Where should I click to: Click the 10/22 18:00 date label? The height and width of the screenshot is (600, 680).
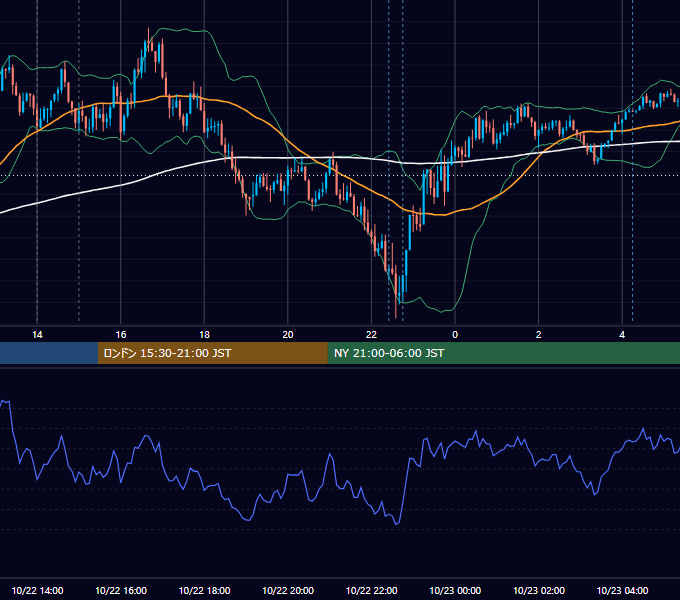point(204,590)
